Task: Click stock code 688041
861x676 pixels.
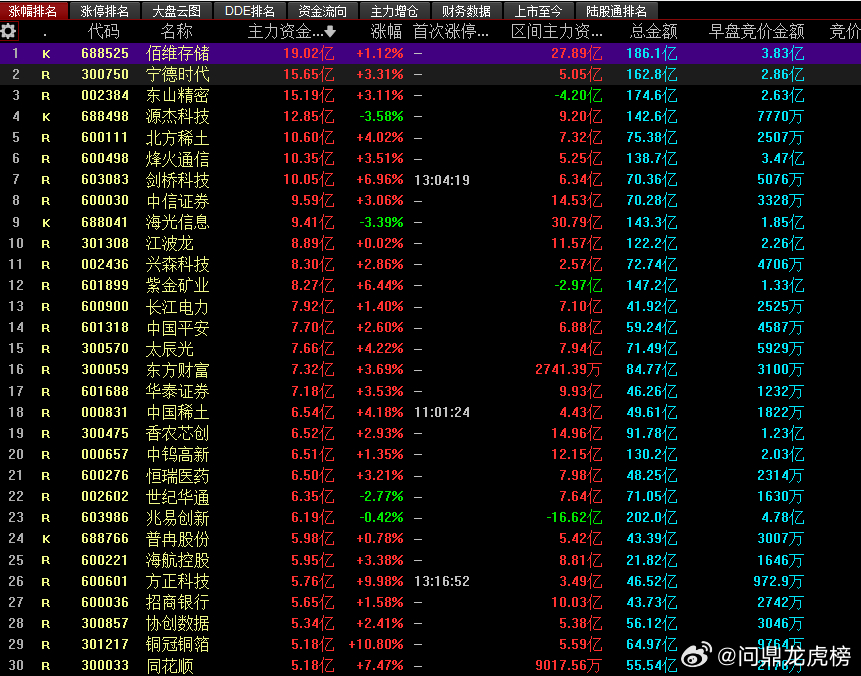Action: click(105, 222)
